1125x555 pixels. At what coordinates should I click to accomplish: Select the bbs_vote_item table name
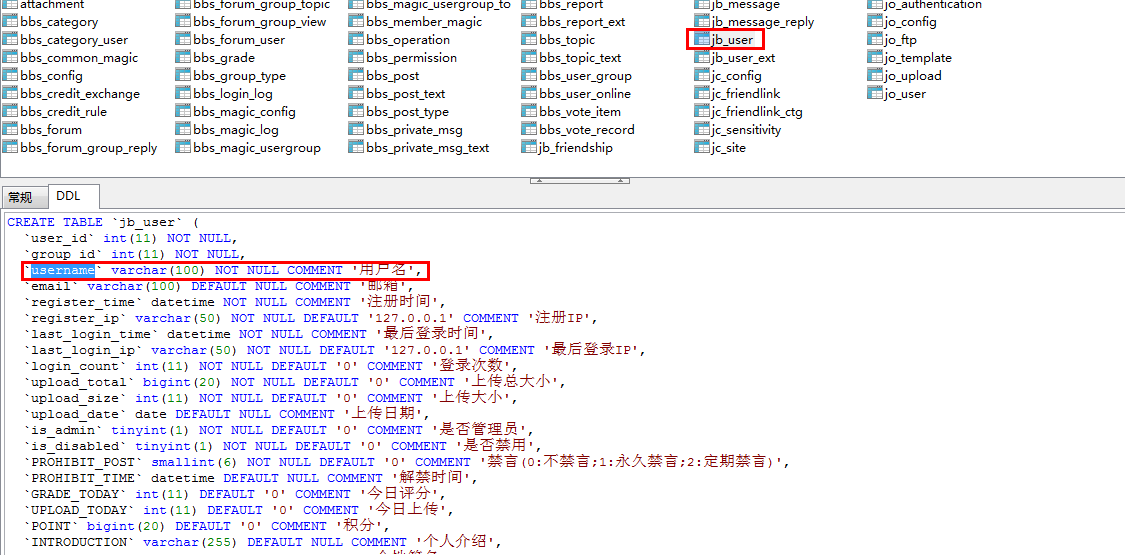[580, 112]
